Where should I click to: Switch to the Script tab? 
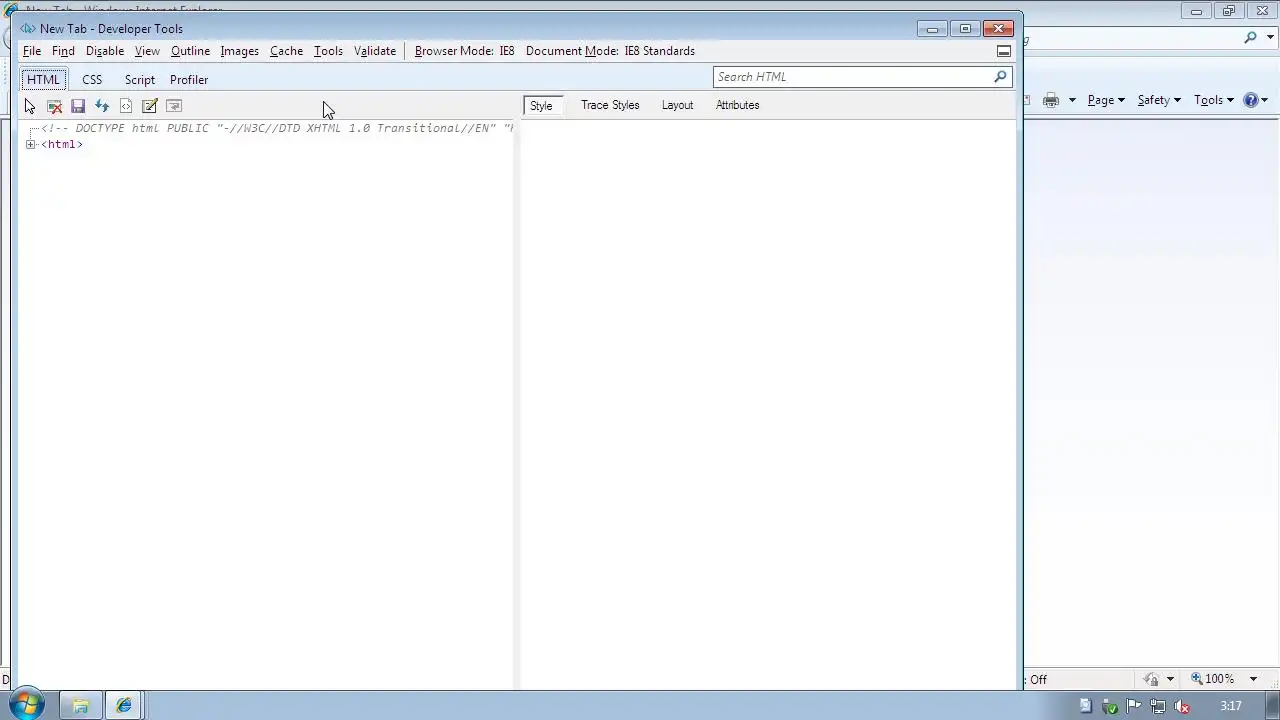tap(139, 80)
